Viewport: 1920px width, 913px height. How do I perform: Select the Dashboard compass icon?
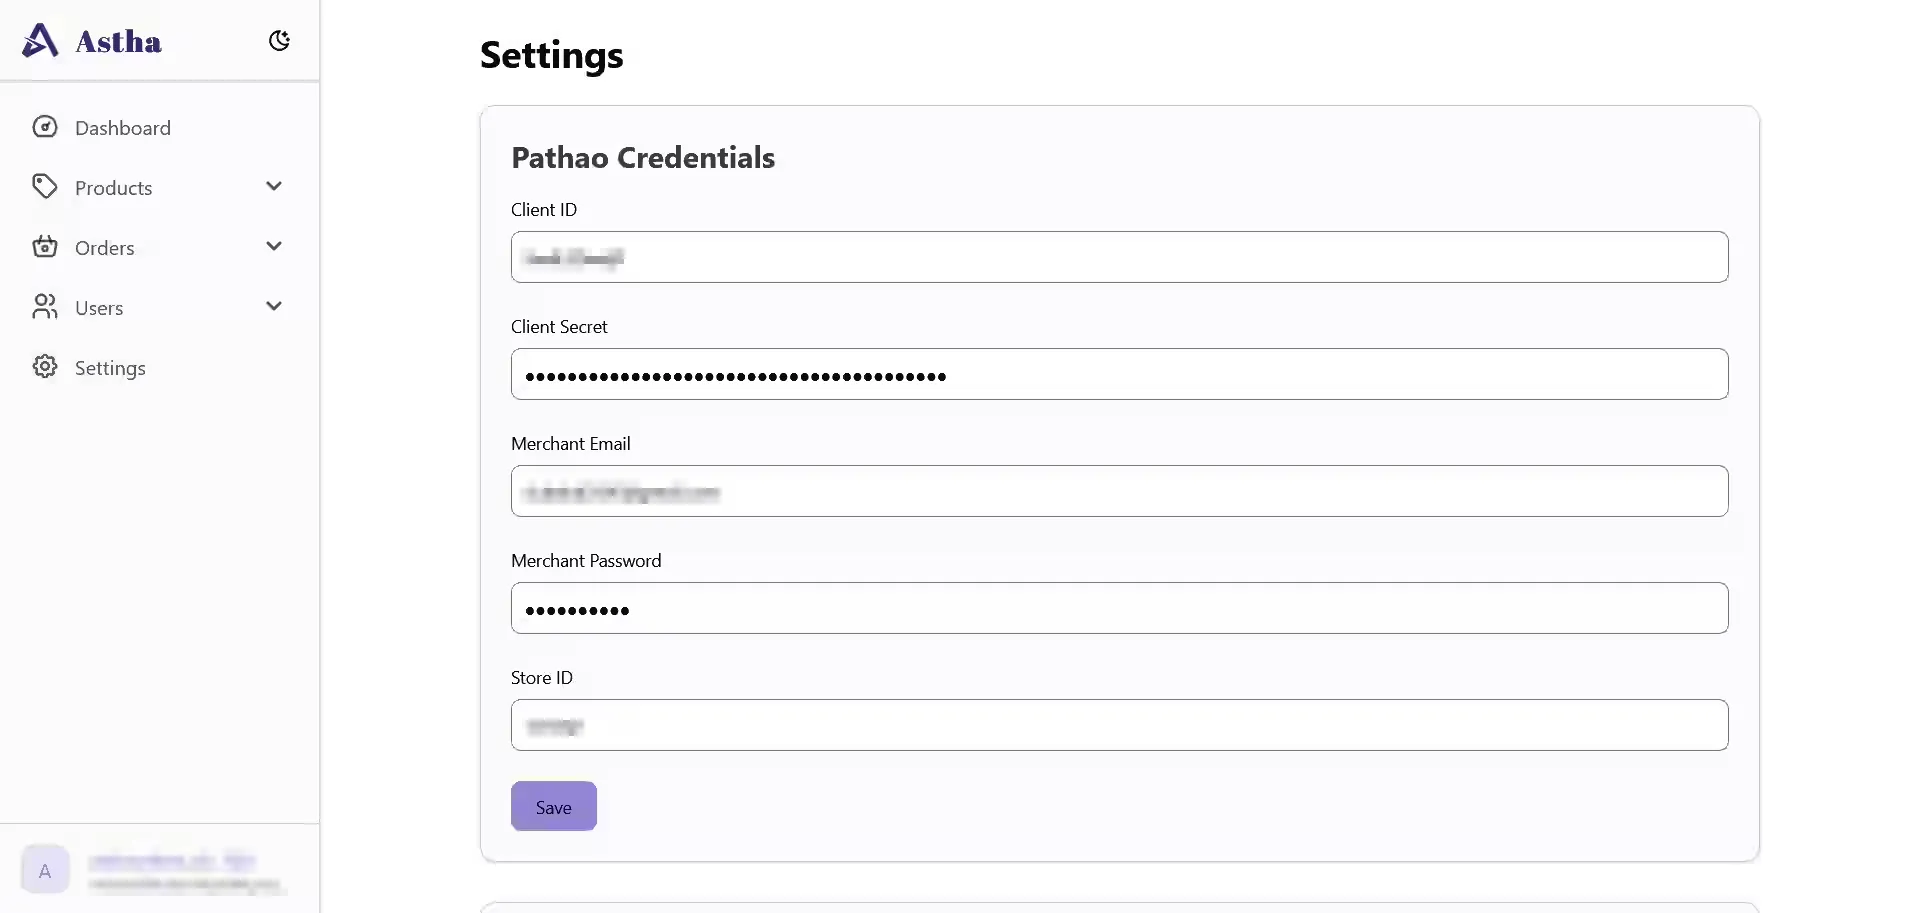(45, 127)
